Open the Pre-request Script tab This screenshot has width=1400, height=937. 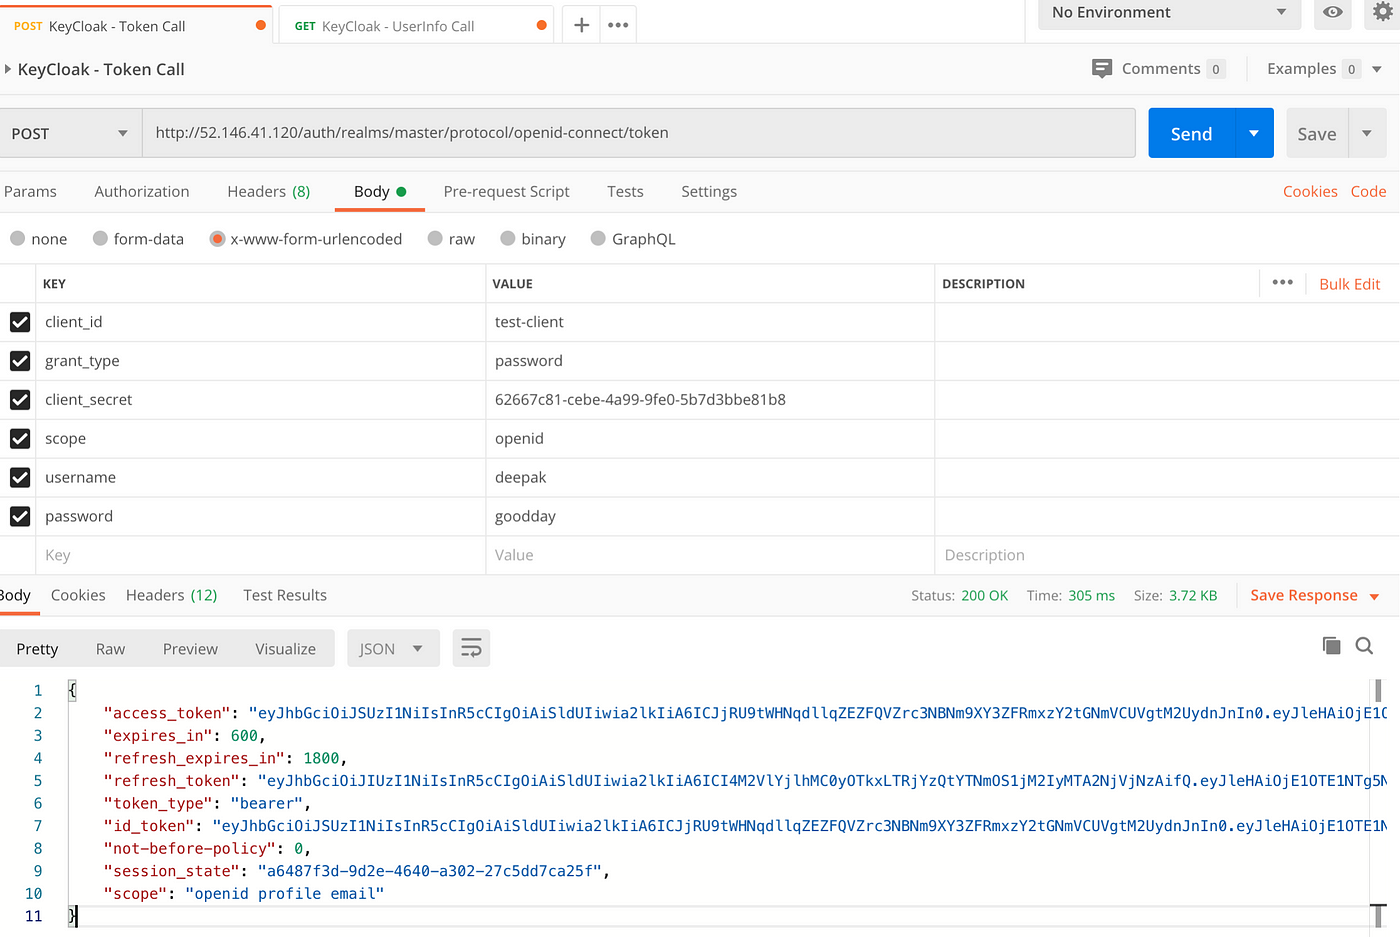(507, 191)
